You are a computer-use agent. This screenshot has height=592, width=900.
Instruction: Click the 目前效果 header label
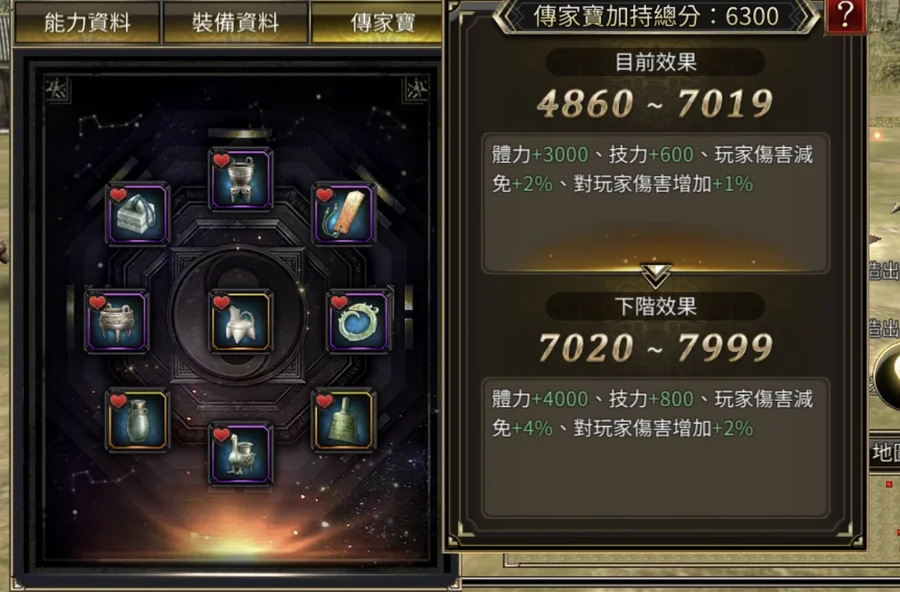655,62
